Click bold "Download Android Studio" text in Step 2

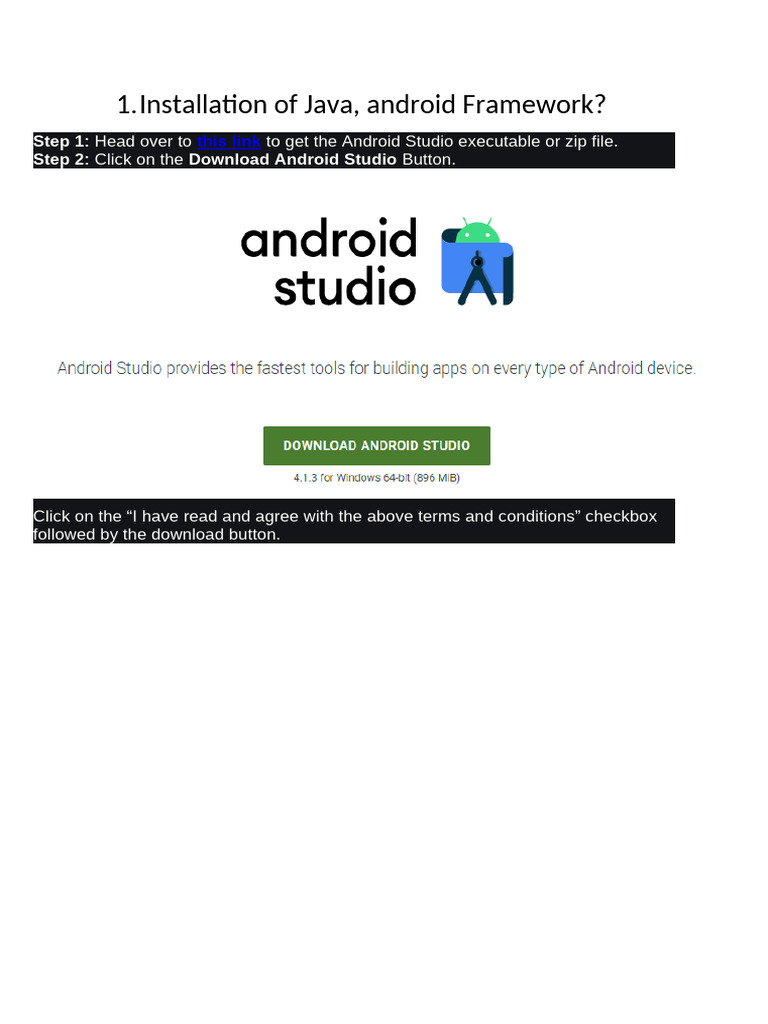[293, 160]
